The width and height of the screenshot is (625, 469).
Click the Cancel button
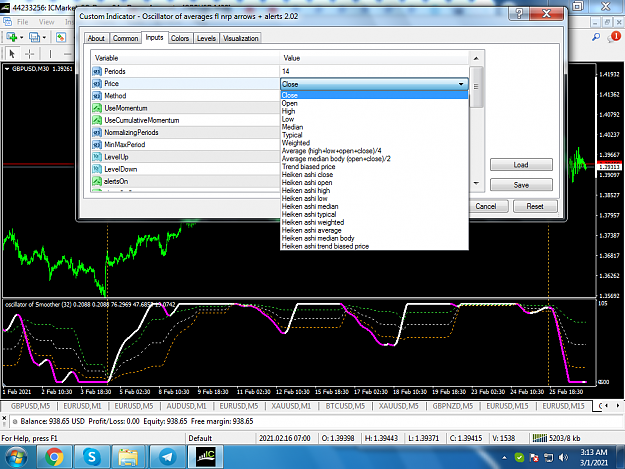485,206
